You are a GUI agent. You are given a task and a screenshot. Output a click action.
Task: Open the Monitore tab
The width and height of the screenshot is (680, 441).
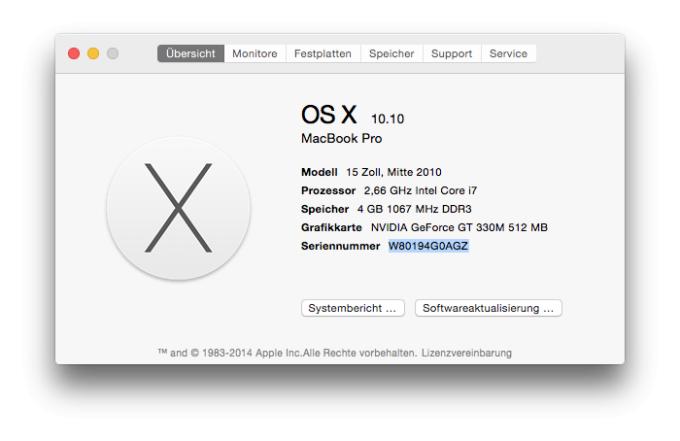(255, 53)
